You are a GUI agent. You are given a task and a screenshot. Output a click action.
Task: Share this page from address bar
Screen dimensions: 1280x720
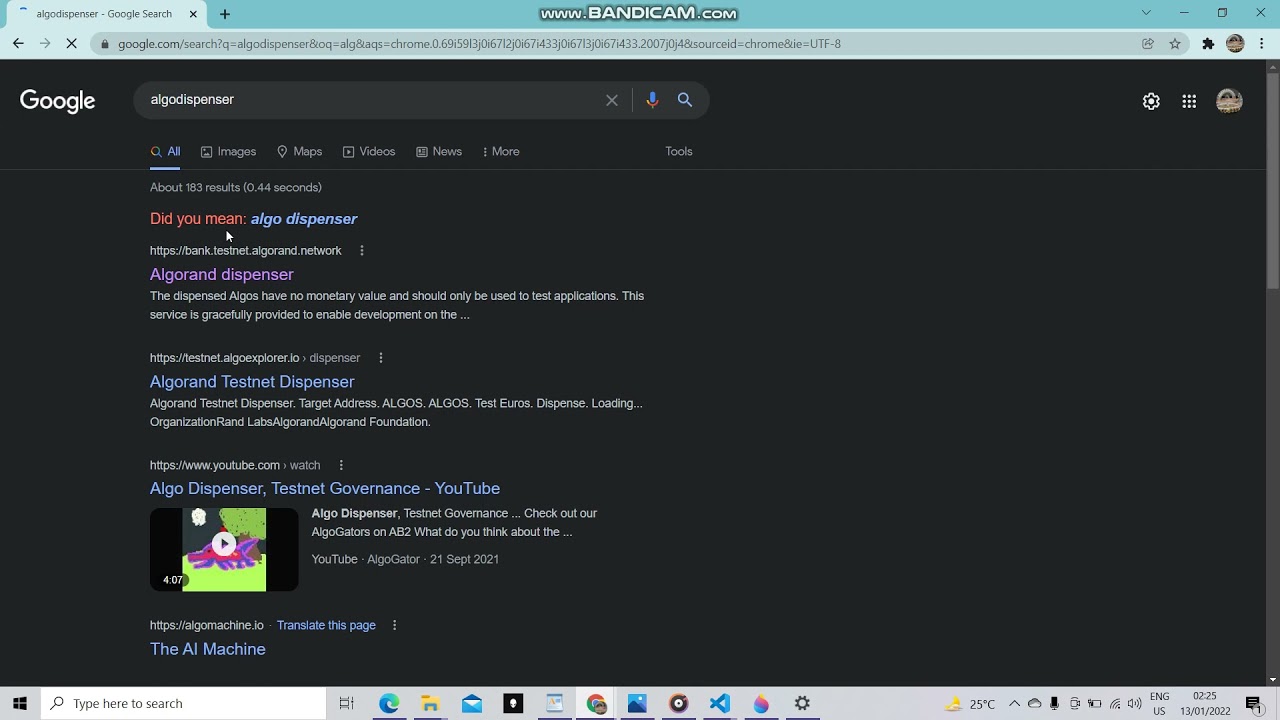coord(1148,43)
